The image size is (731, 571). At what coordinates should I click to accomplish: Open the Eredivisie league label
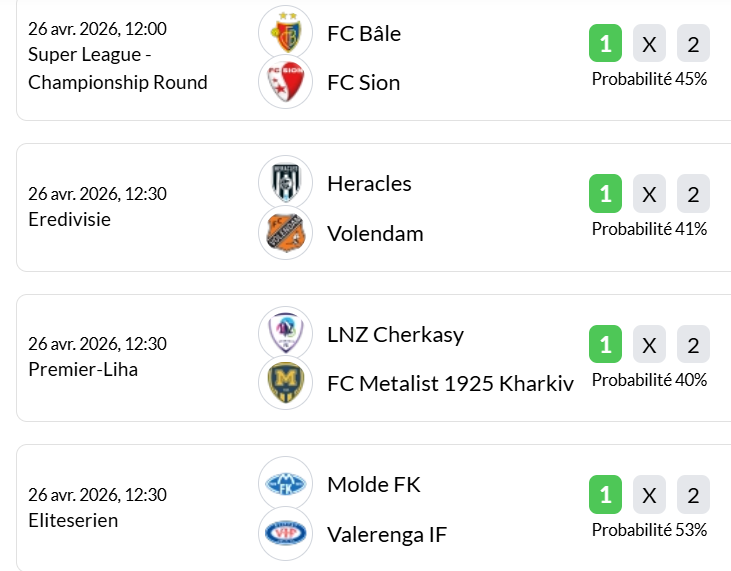point(69,219)
